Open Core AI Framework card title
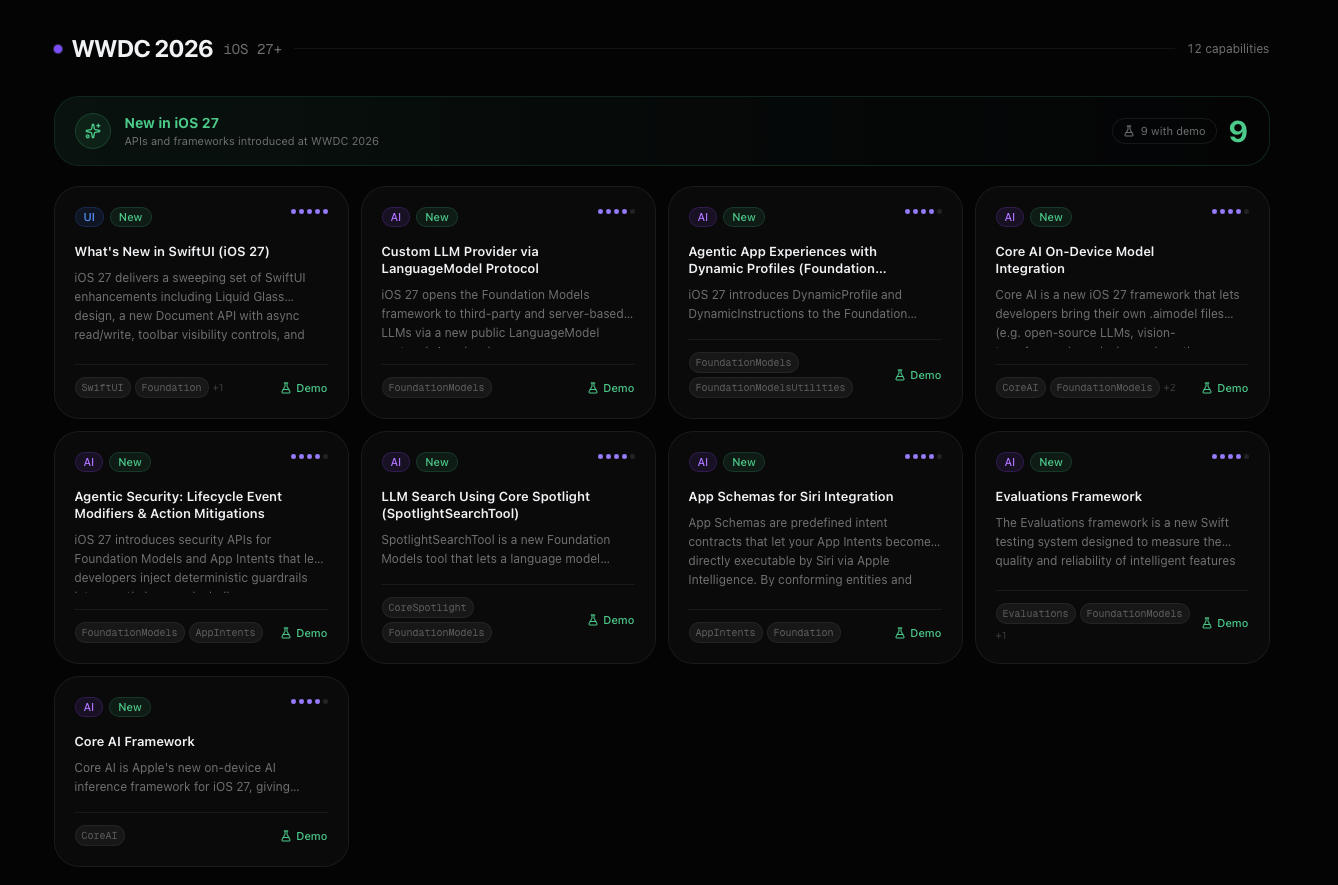 [135, 742]
